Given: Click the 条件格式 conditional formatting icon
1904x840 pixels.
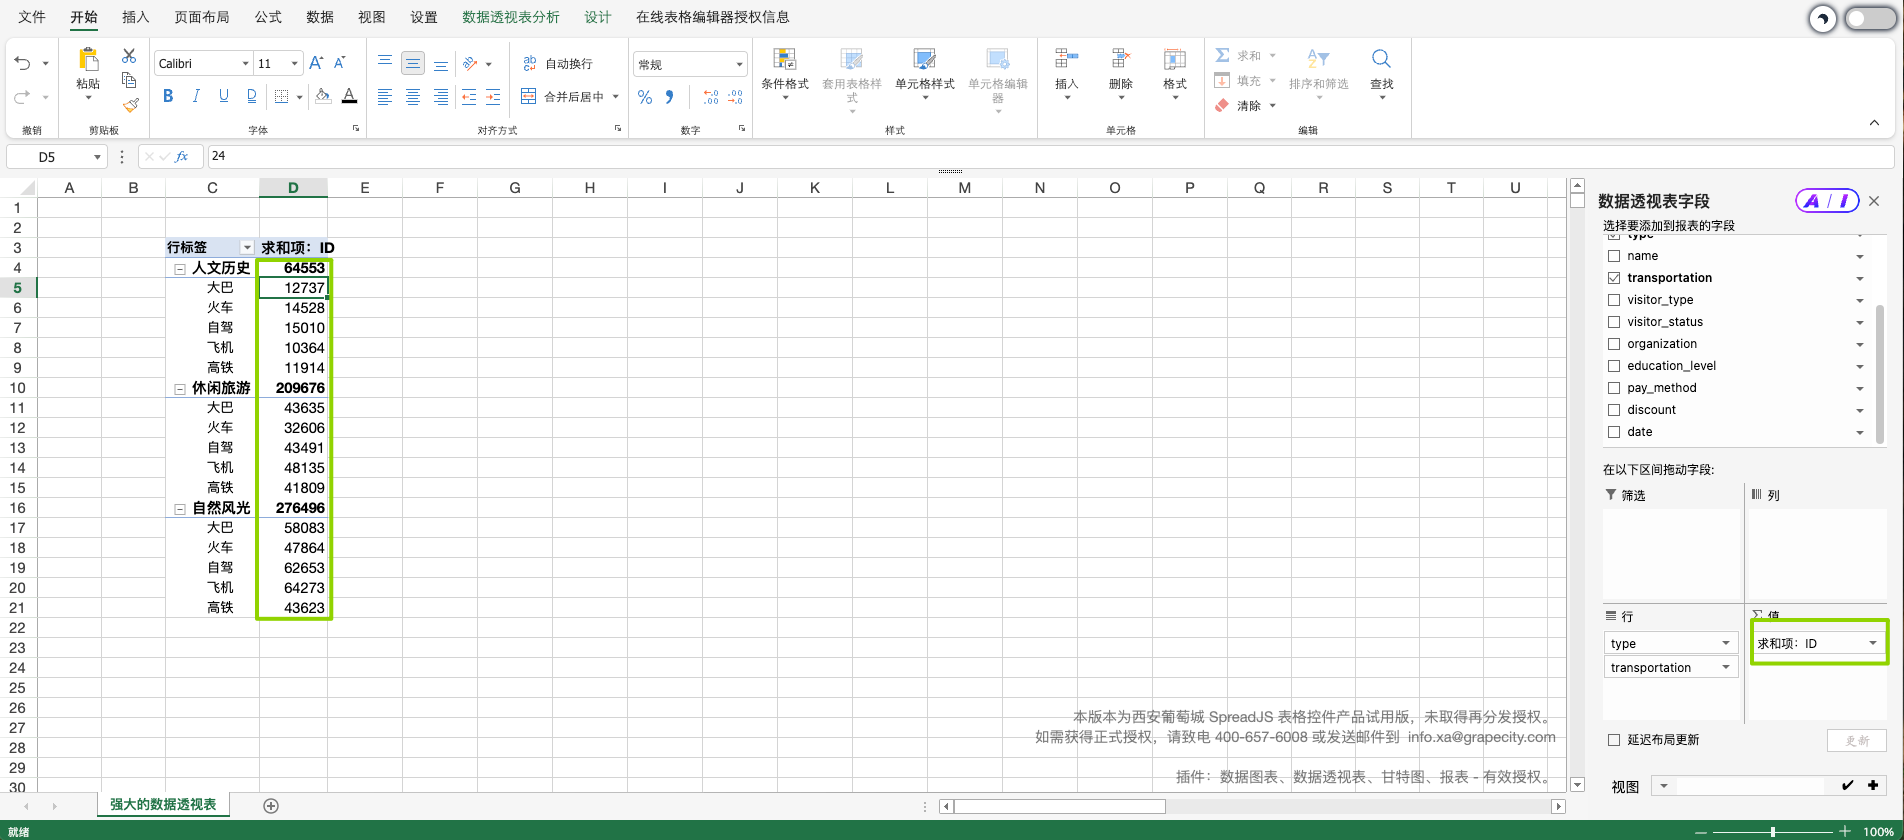Looking at the screenshot, I should (785, 60).
